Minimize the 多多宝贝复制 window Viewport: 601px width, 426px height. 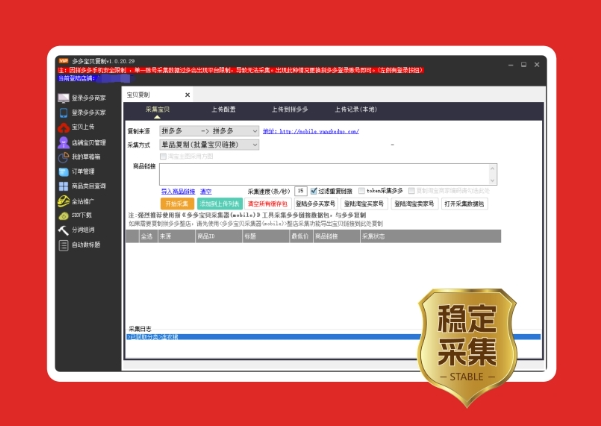pos(511,65)
